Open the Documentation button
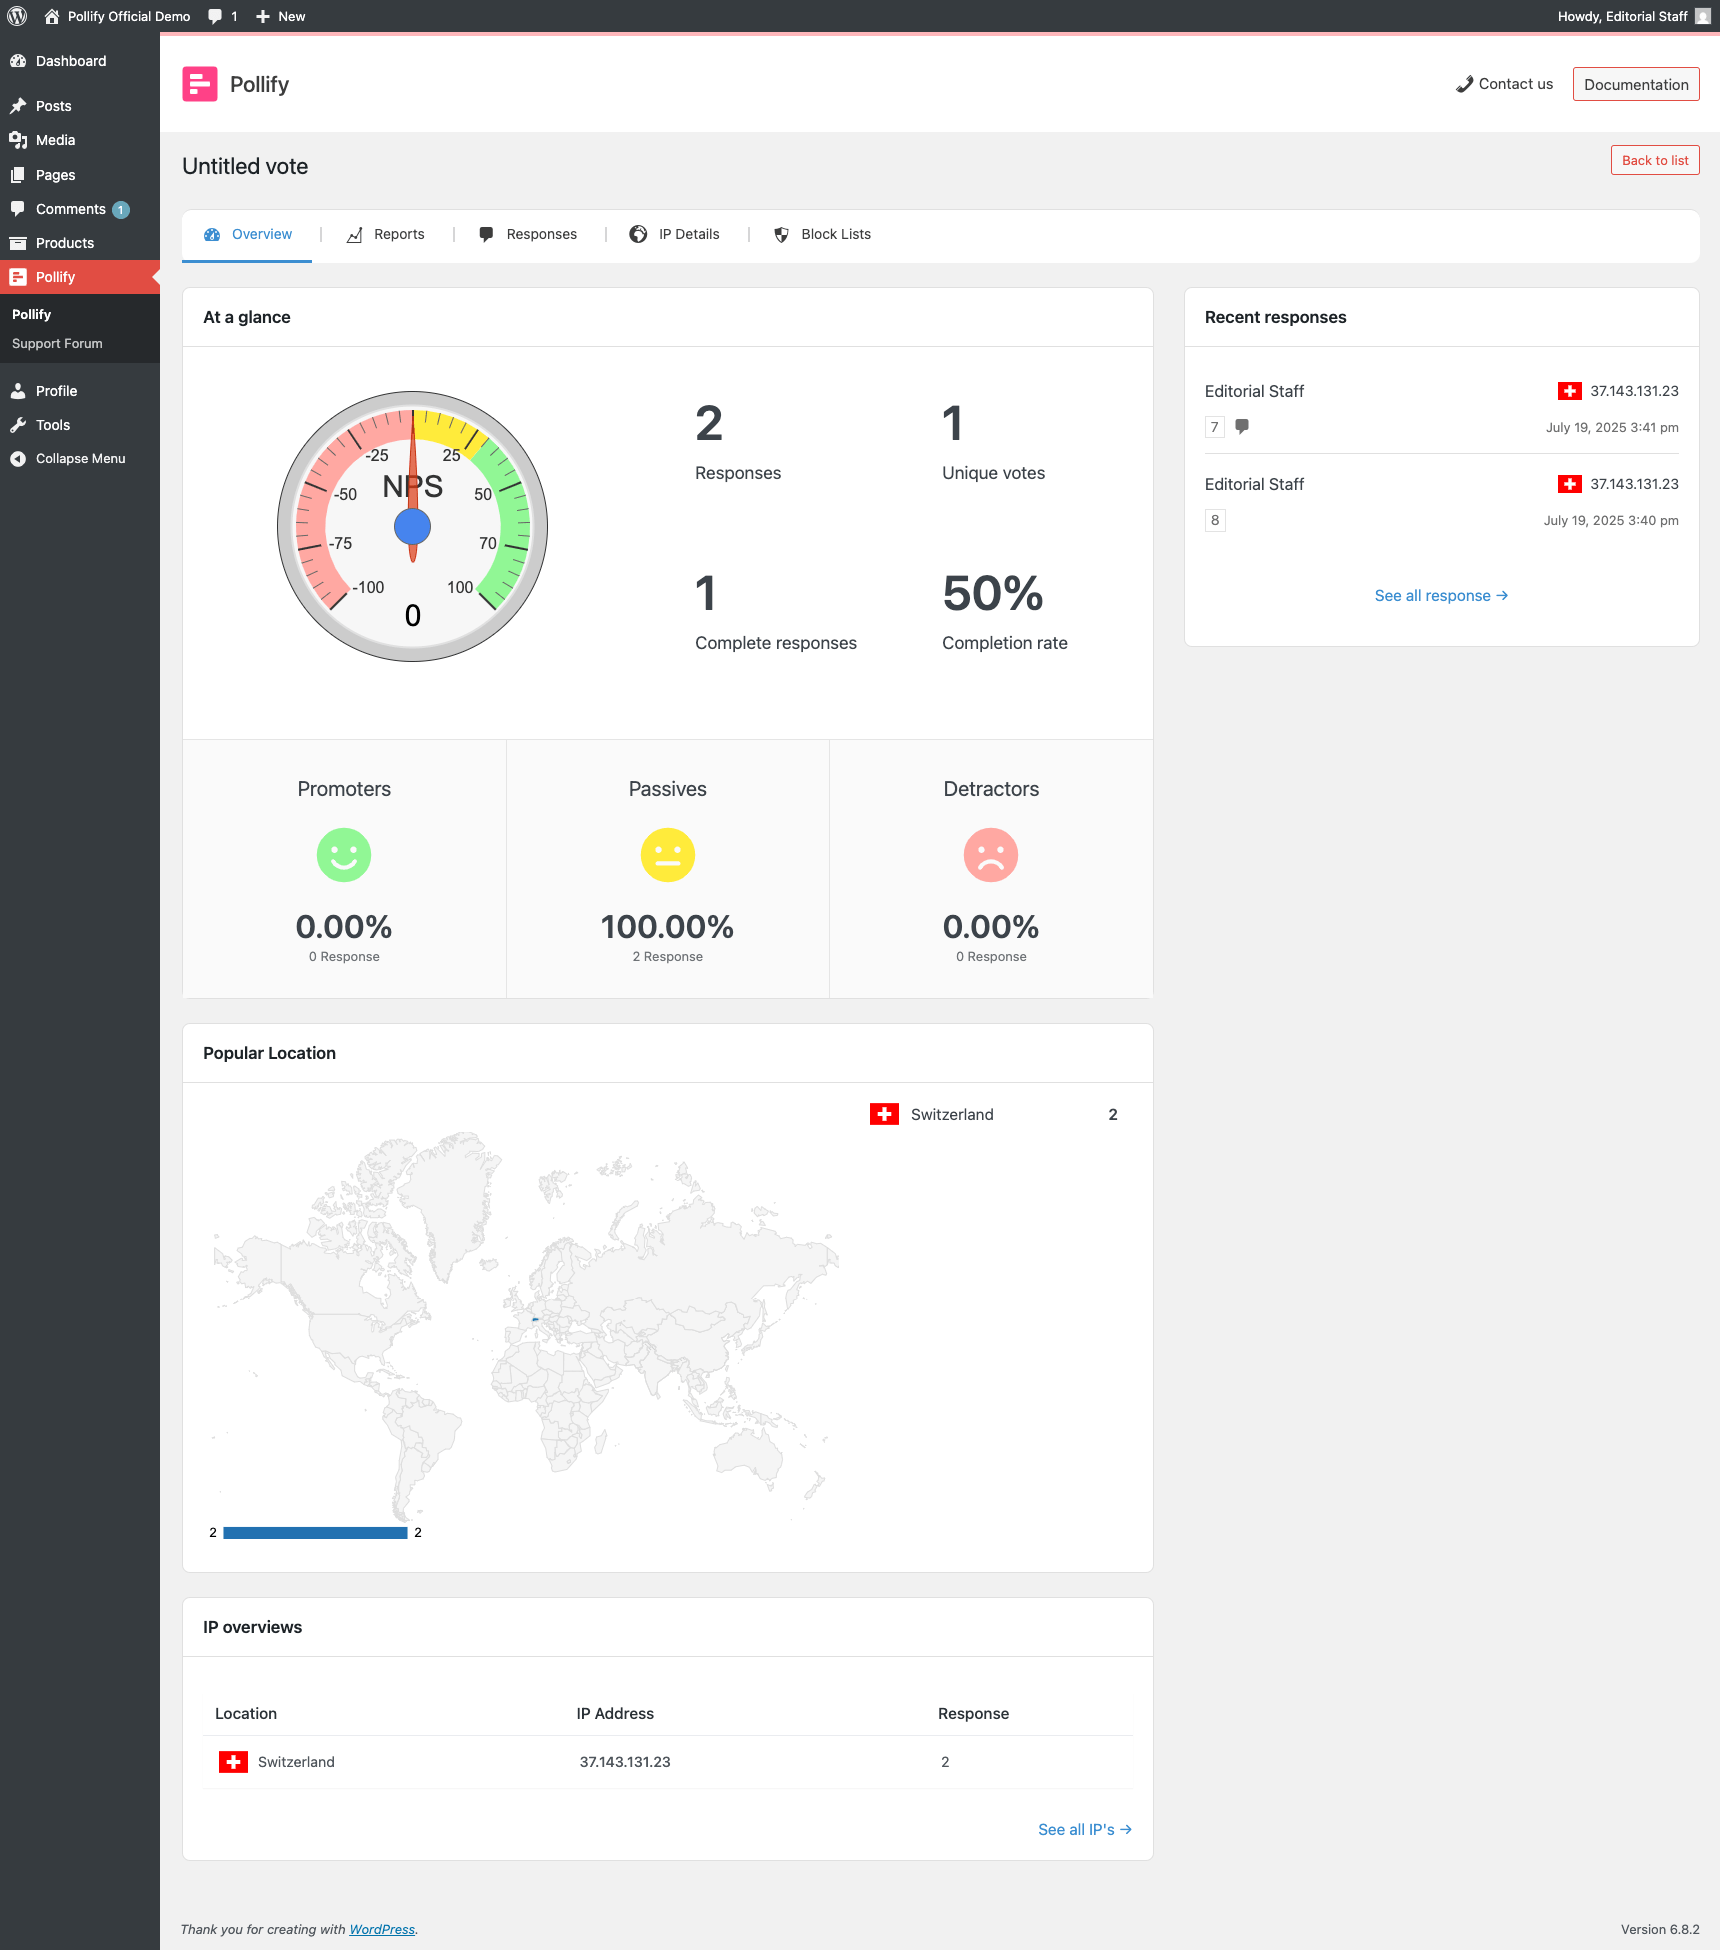 [x=1636, y=84]
